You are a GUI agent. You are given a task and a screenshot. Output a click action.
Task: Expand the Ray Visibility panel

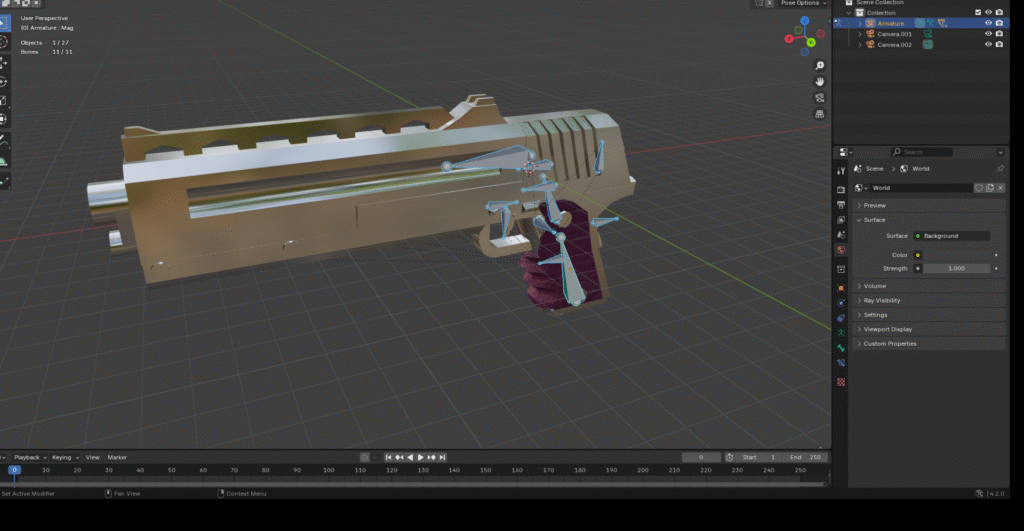pos(882,300)
